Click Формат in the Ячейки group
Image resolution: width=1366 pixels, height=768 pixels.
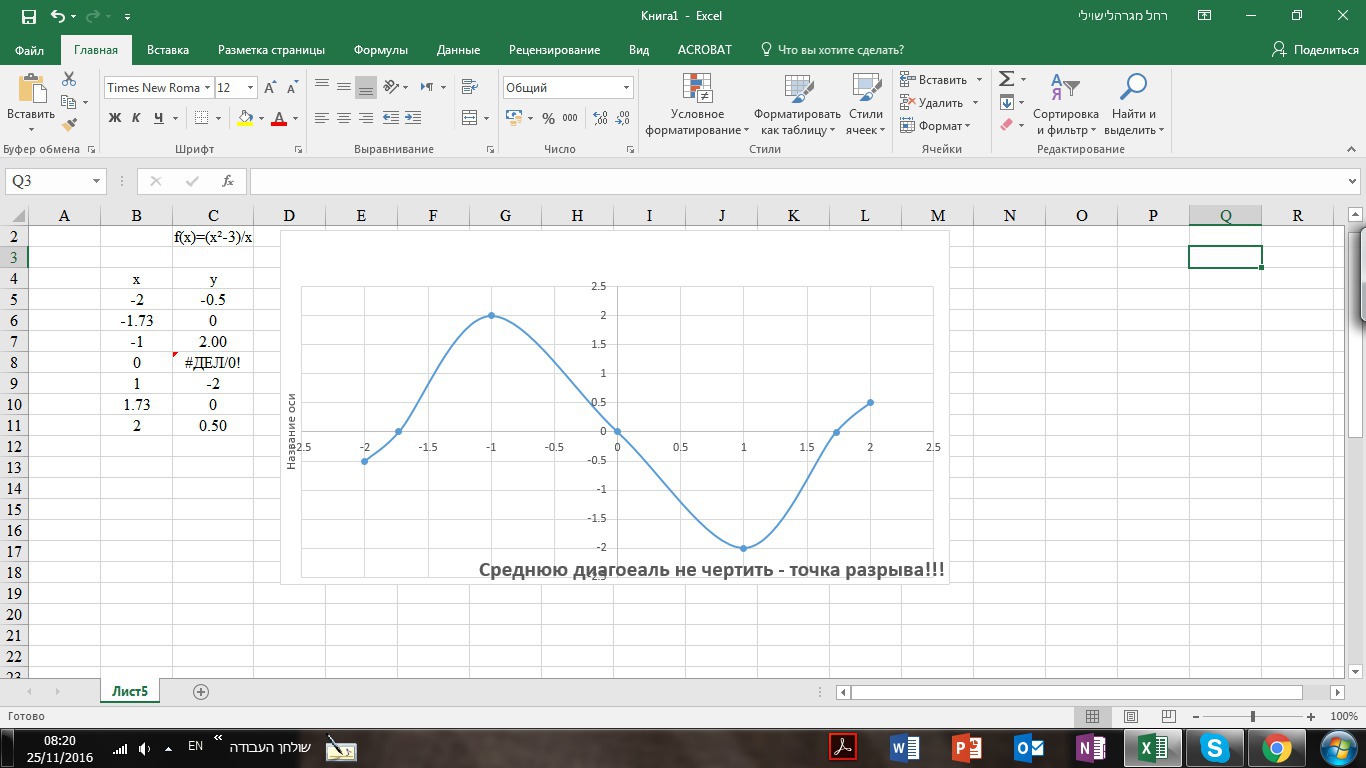click(935, 126)
